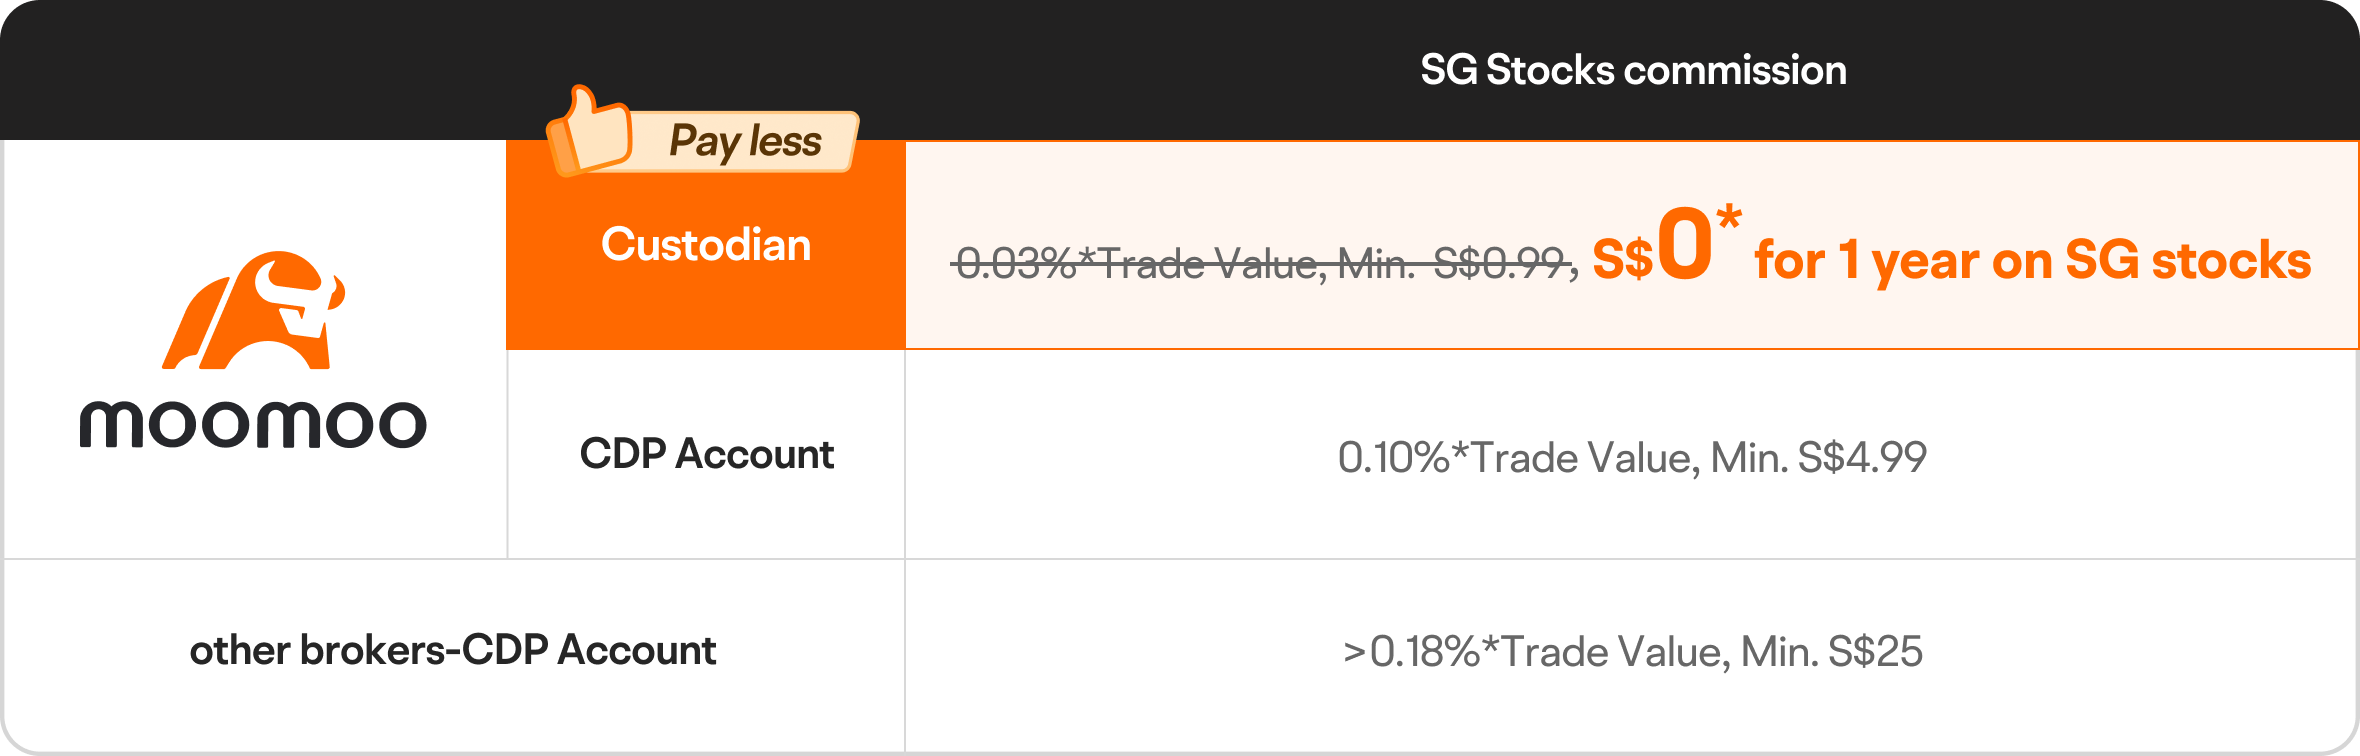Click 'for 1 year on SG stocks' text
The width and height of the screenshot is (2360, 756).
[x=2032, y=260]
